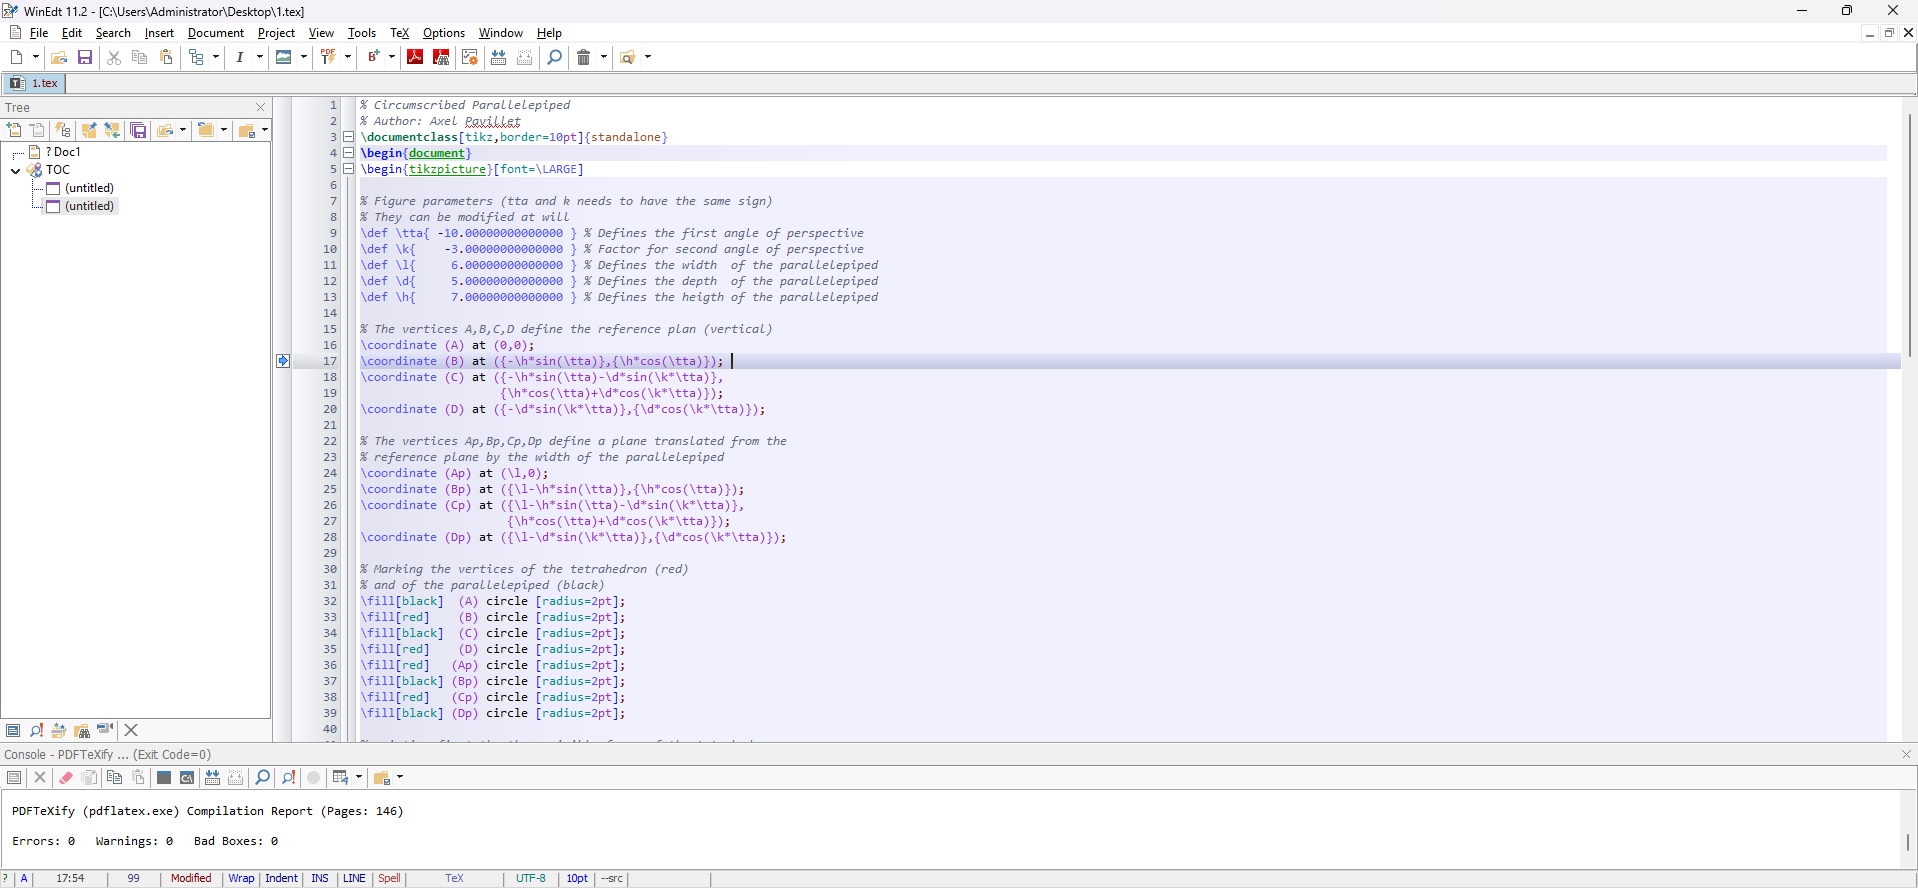The height and width of the screenshot is (888, 1918).
Task: Click the Save All icon in Tree toolbar
Action: point(138,130)
